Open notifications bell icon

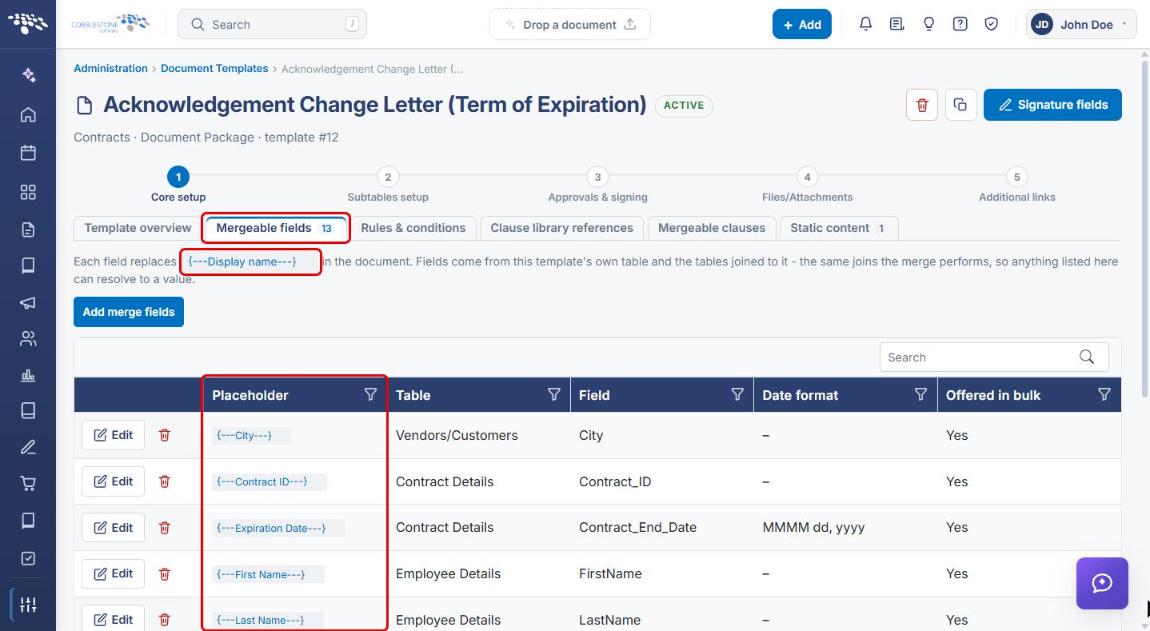click(865, 24)
